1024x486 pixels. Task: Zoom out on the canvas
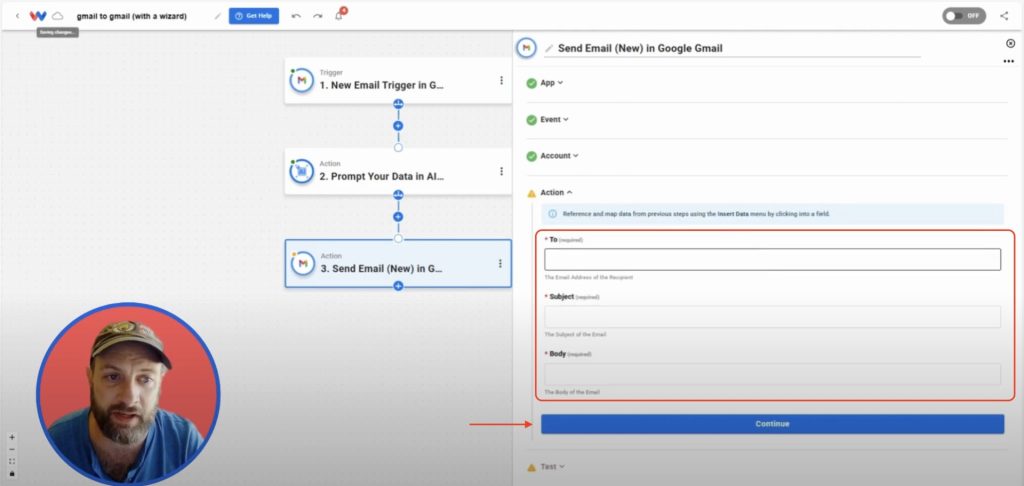[x=12, y=449]
